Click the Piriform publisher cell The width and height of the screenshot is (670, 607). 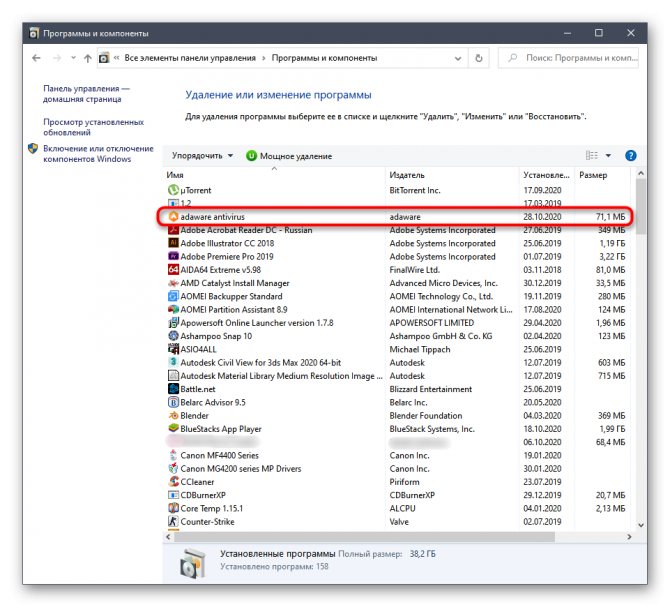(x=404, y=481)
